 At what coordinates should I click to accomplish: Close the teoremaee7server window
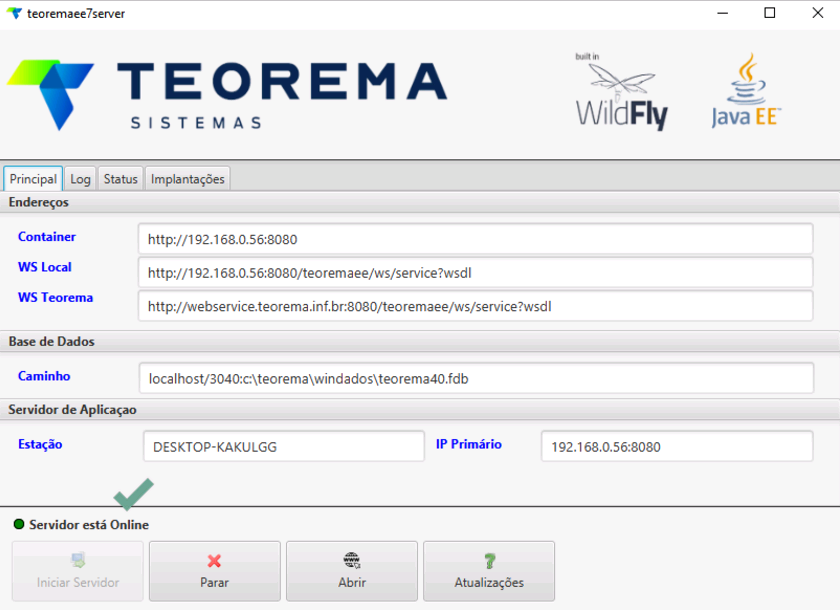click(x=818, y=13)
